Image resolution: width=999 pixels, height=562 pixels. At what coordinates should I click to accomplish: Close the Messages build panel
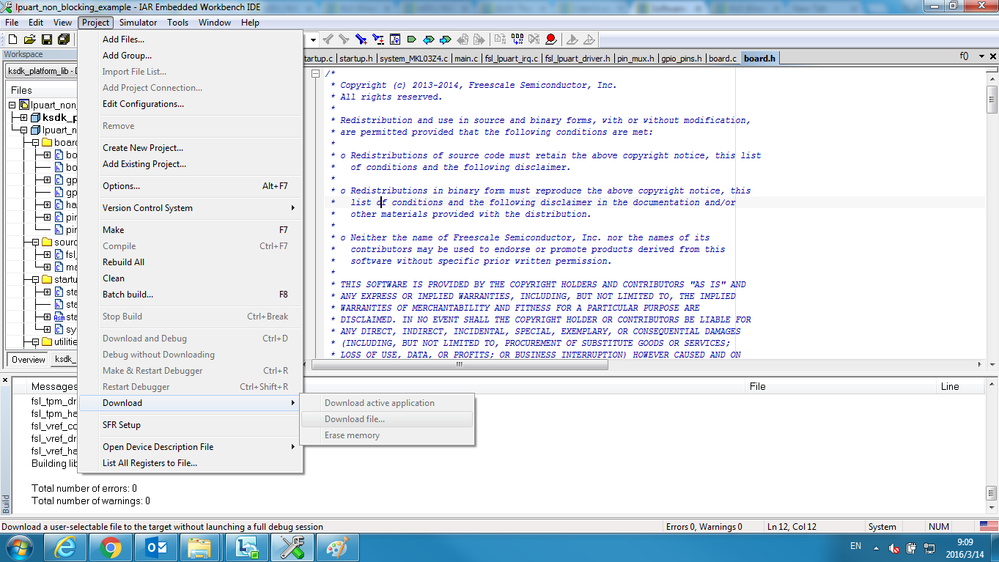(5, 380)
